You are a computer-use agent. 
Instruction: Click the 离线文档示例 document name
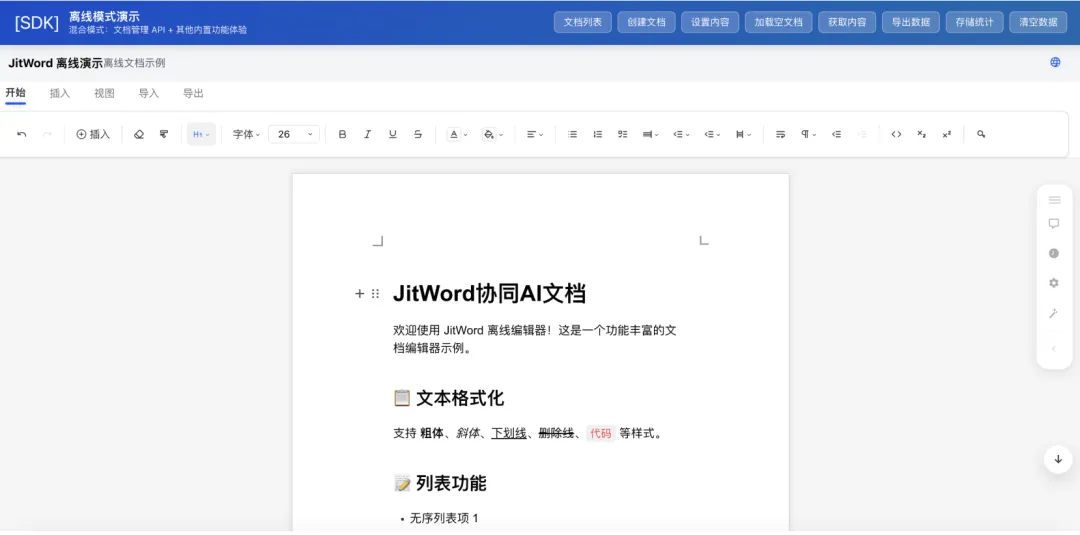[134, 63]
